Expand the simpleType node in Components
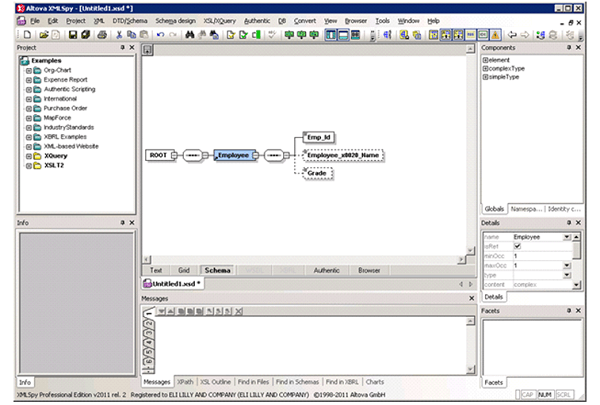Image resolution: width=600 pixels, height=405 pixels. pos(485,77)
